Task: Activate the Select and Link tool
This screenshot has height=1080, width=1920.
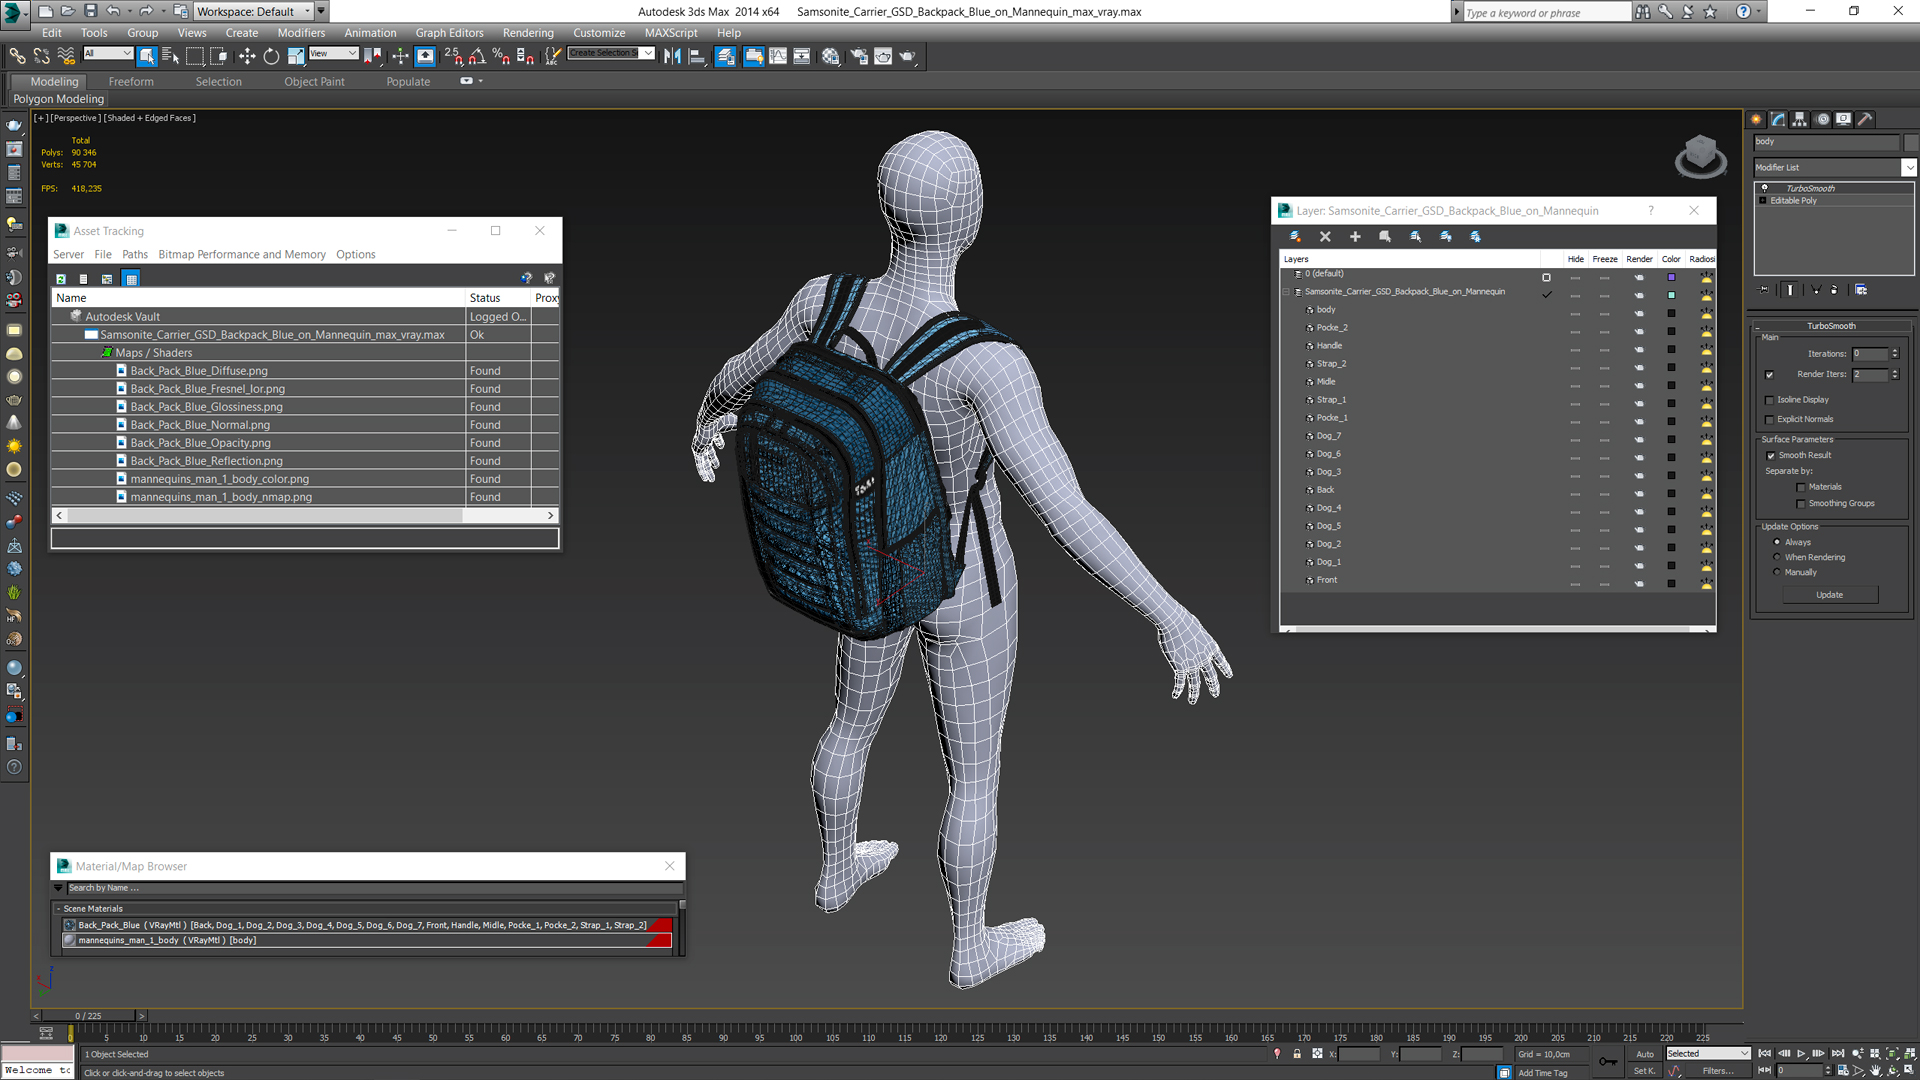Action: 17,56
